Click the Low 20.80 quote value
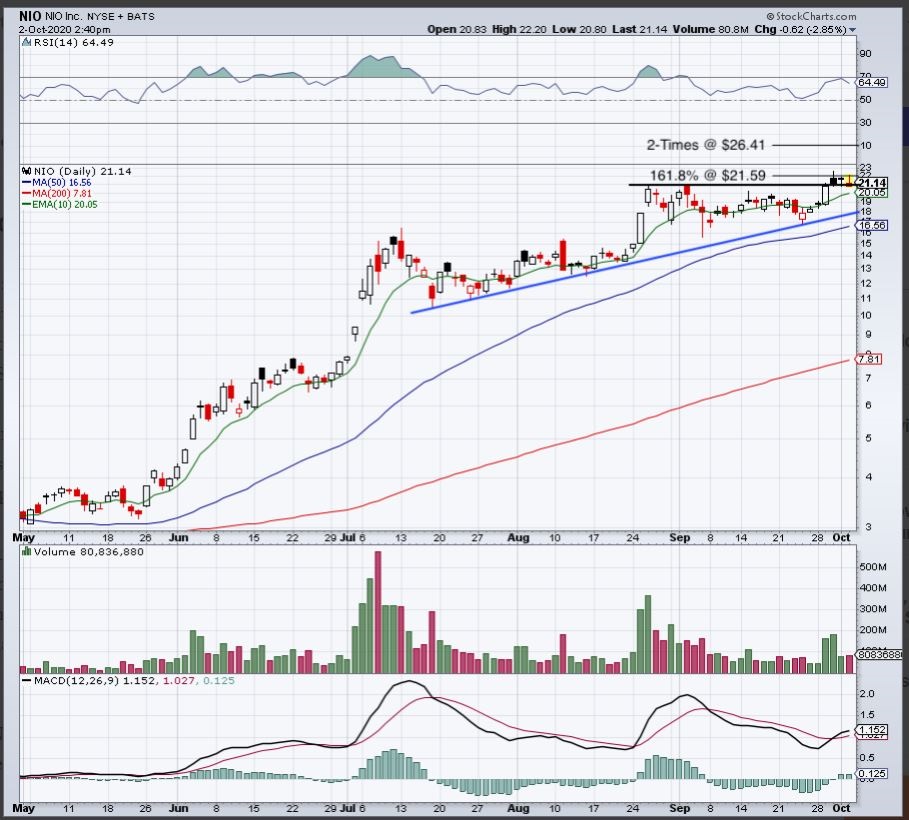 [x=579, y=30]
